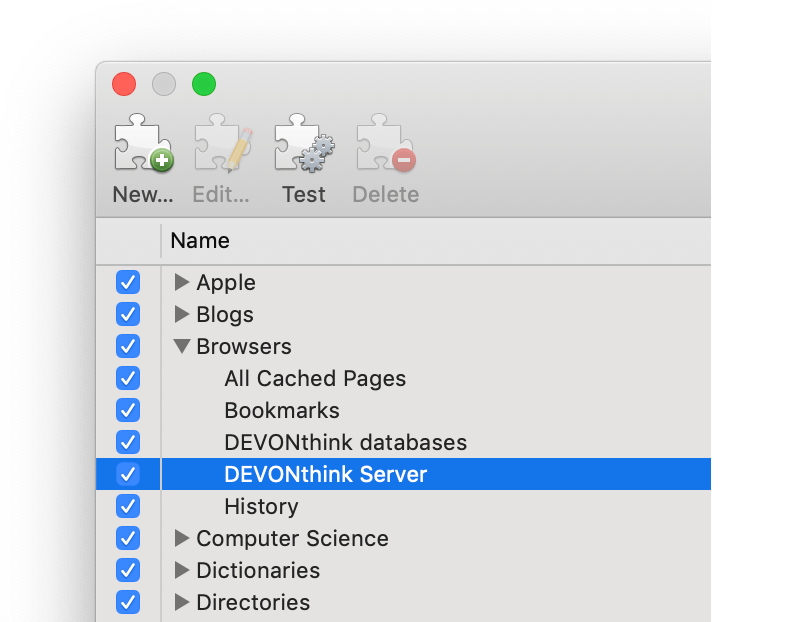Select "All Cached Pages" plugin

click(315, 379)
